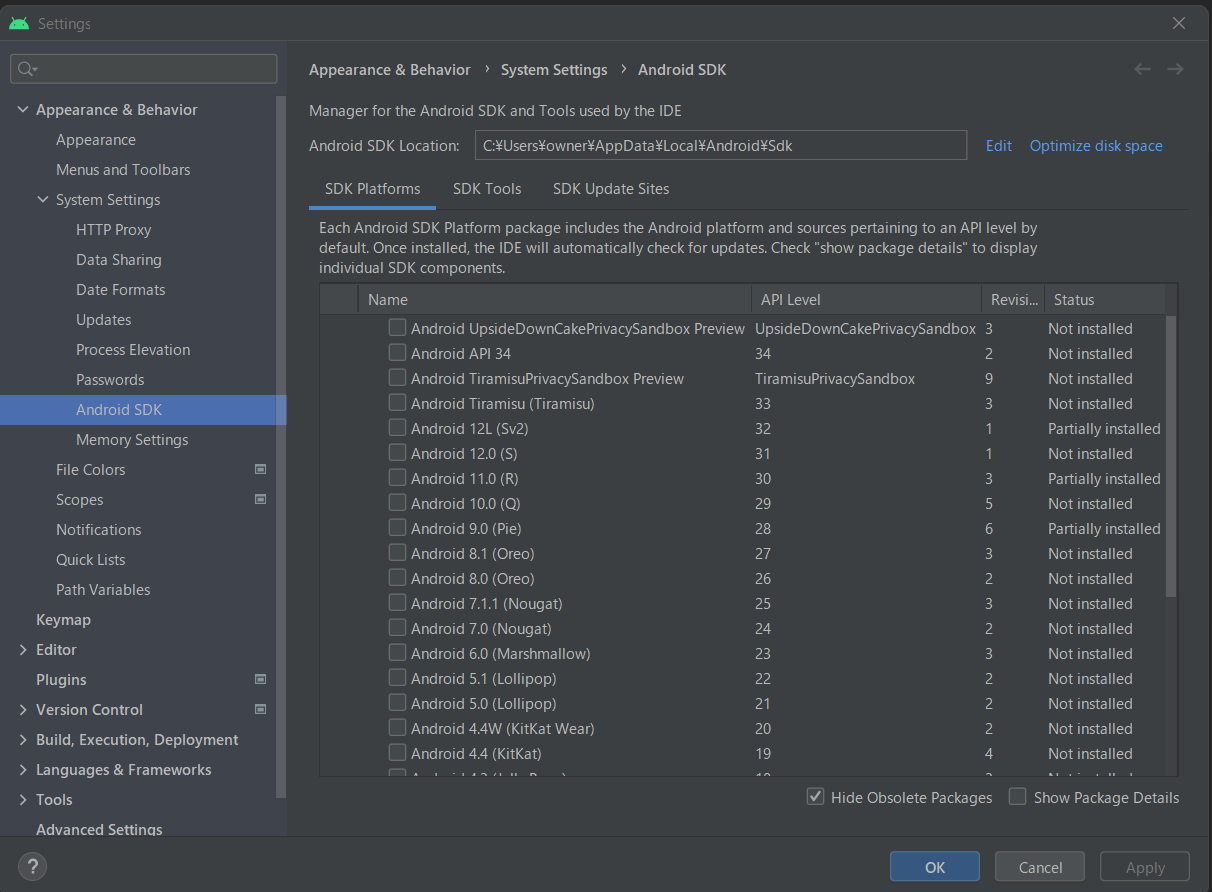Collapse the System Settings subtree

coord(43,199)
